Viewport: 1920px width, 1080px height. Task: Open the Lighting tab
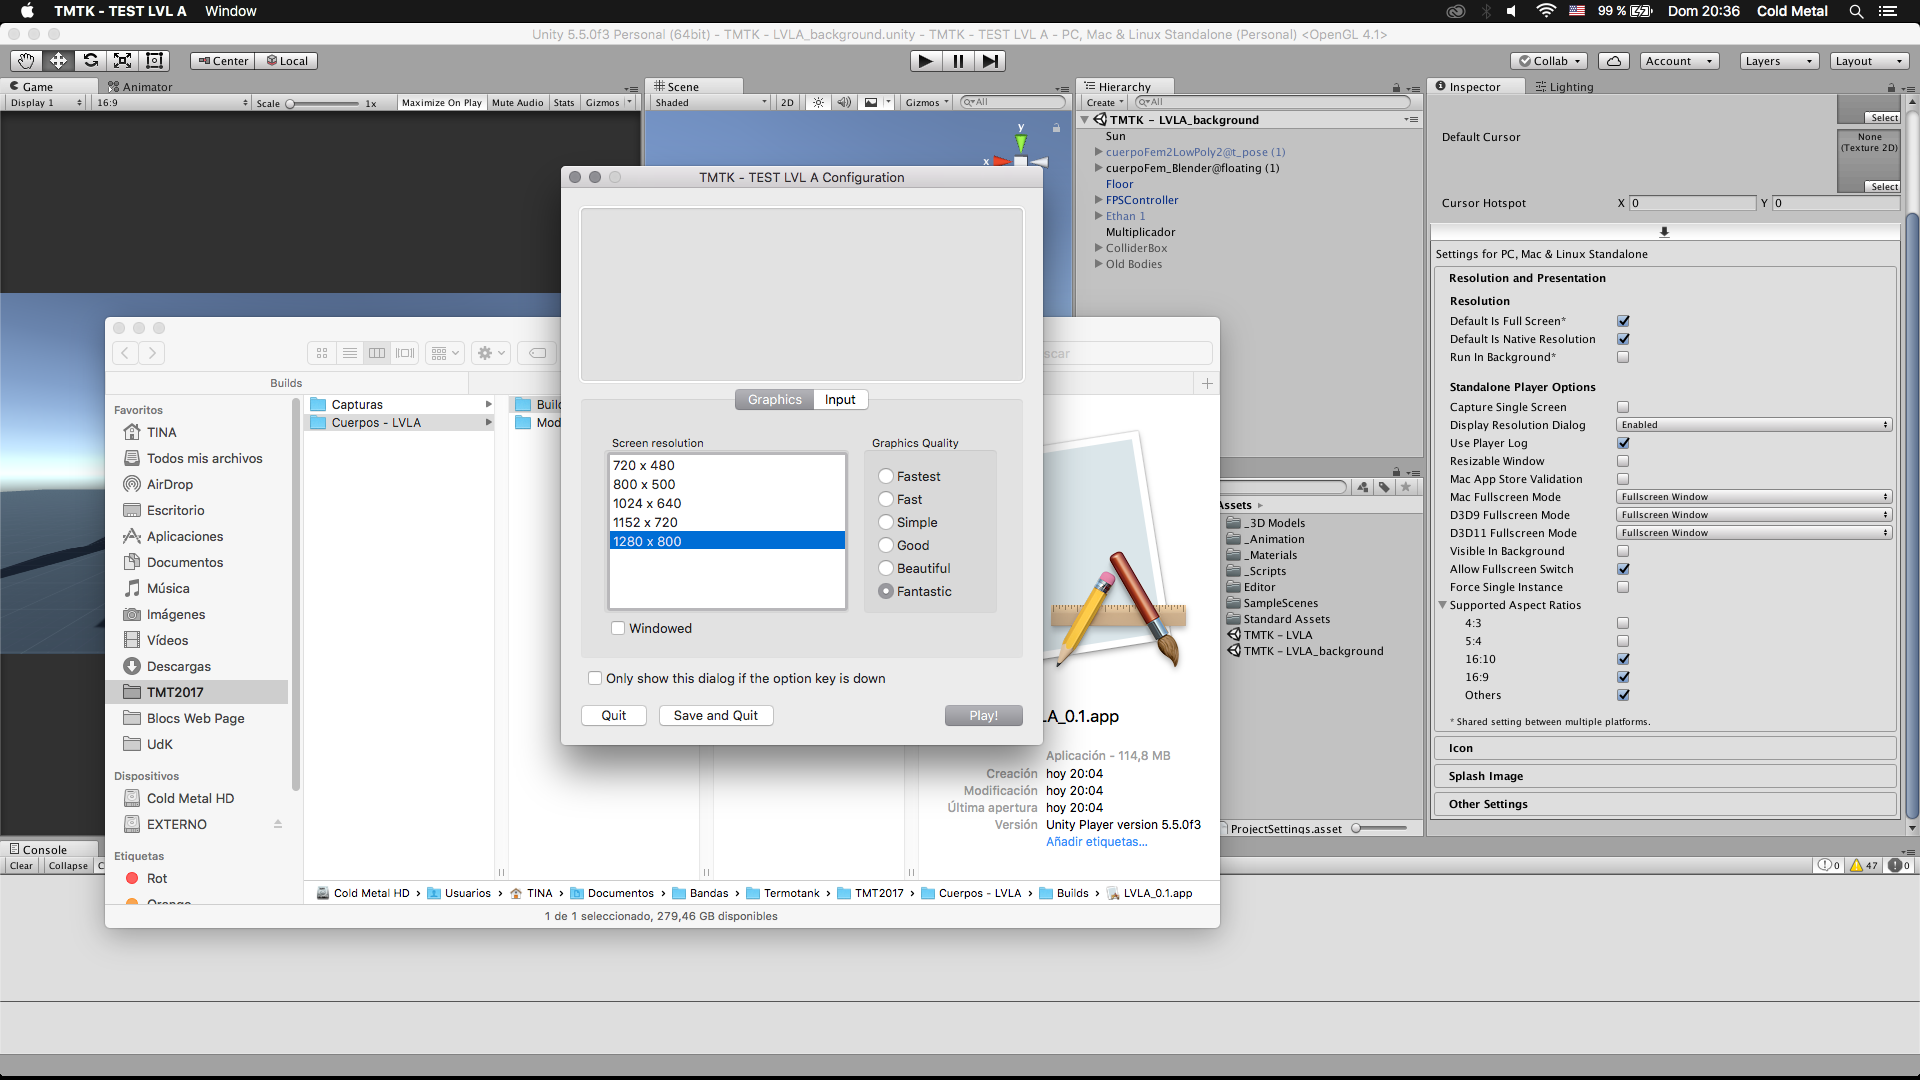pos(1566,87)
